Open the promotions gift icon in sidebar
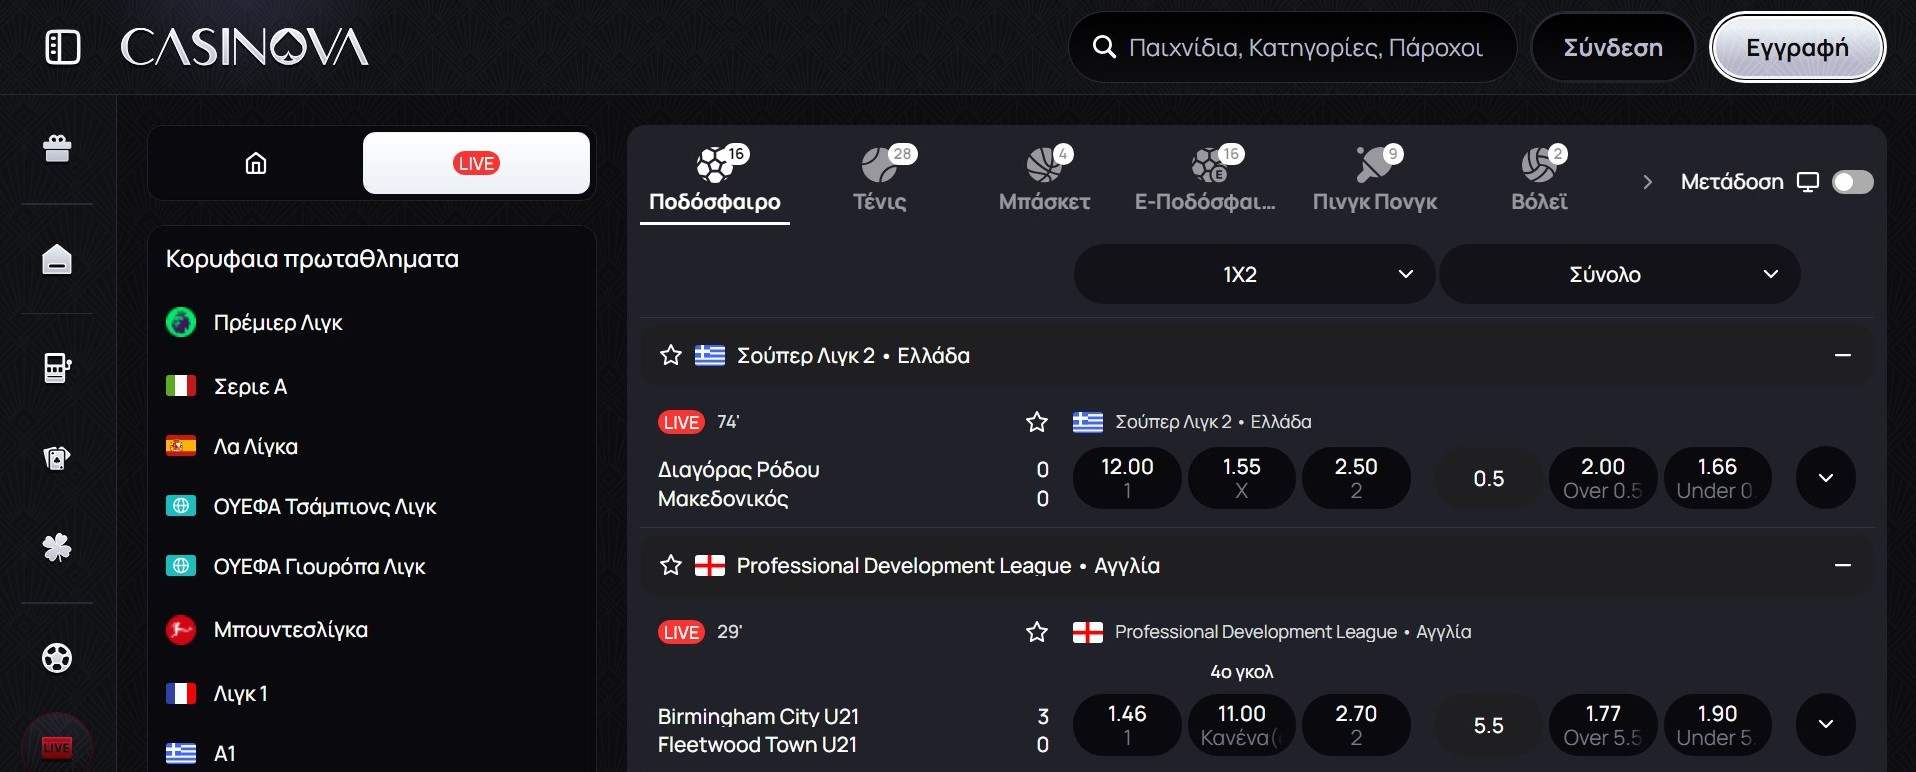This screenshot has width=1916, height=772. coord(57,147)
